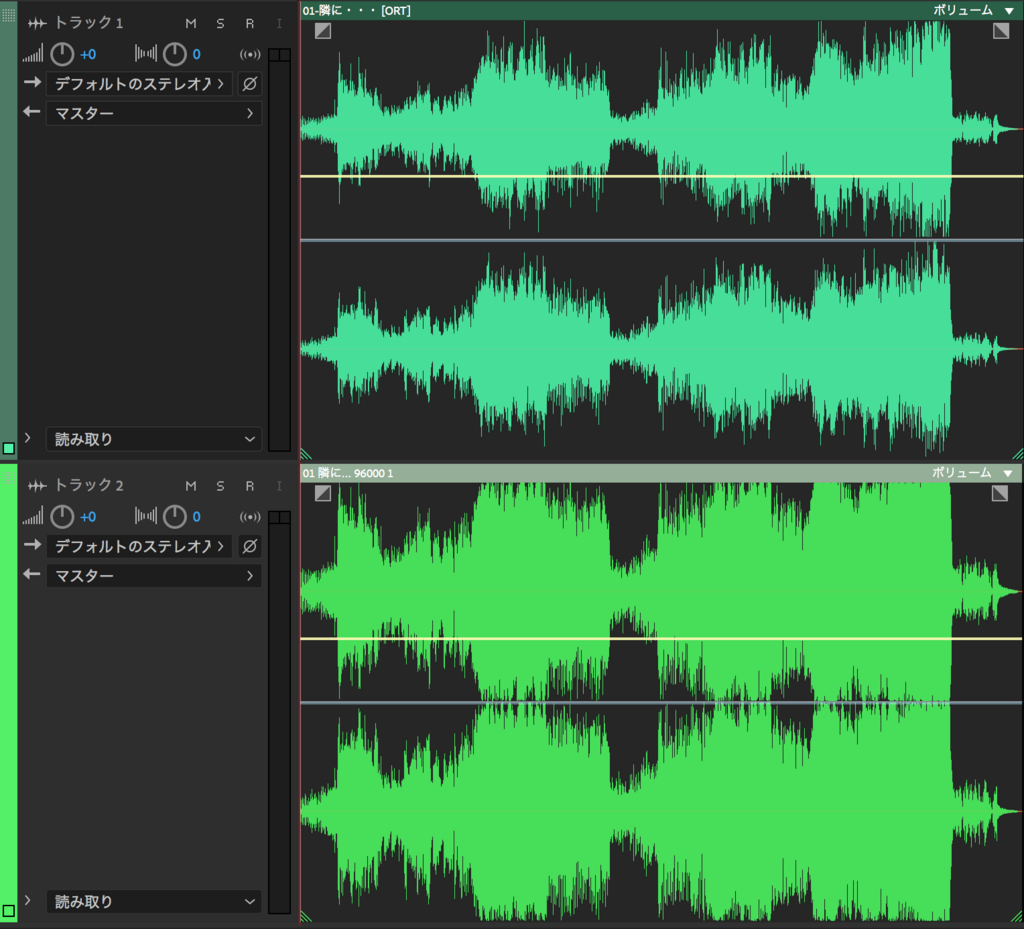The image size is (1024, 929).
Task: Click Track 1 clip left trim corner handle
Action: tap(306, 454)
